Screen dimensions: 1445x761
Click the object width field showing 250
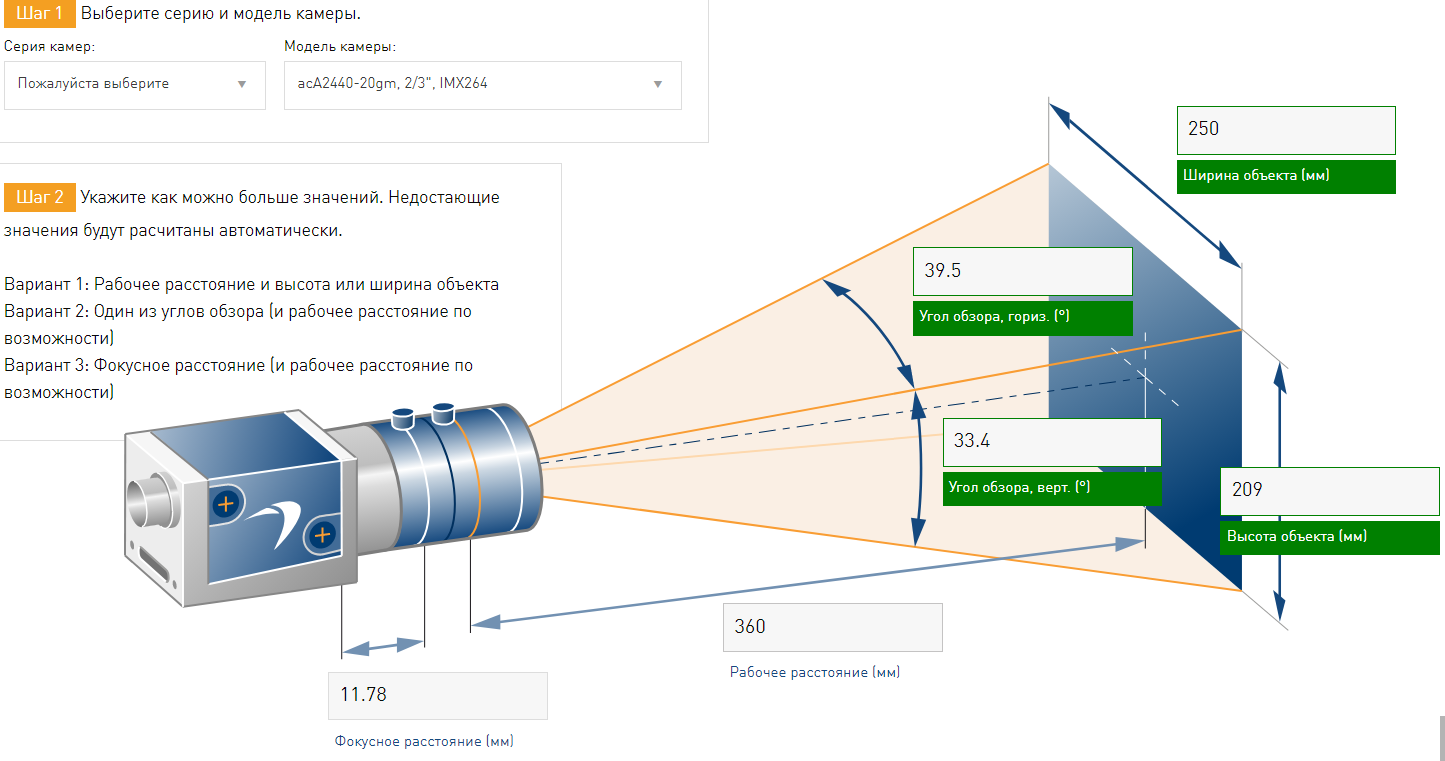click(x=1286, y=130)
